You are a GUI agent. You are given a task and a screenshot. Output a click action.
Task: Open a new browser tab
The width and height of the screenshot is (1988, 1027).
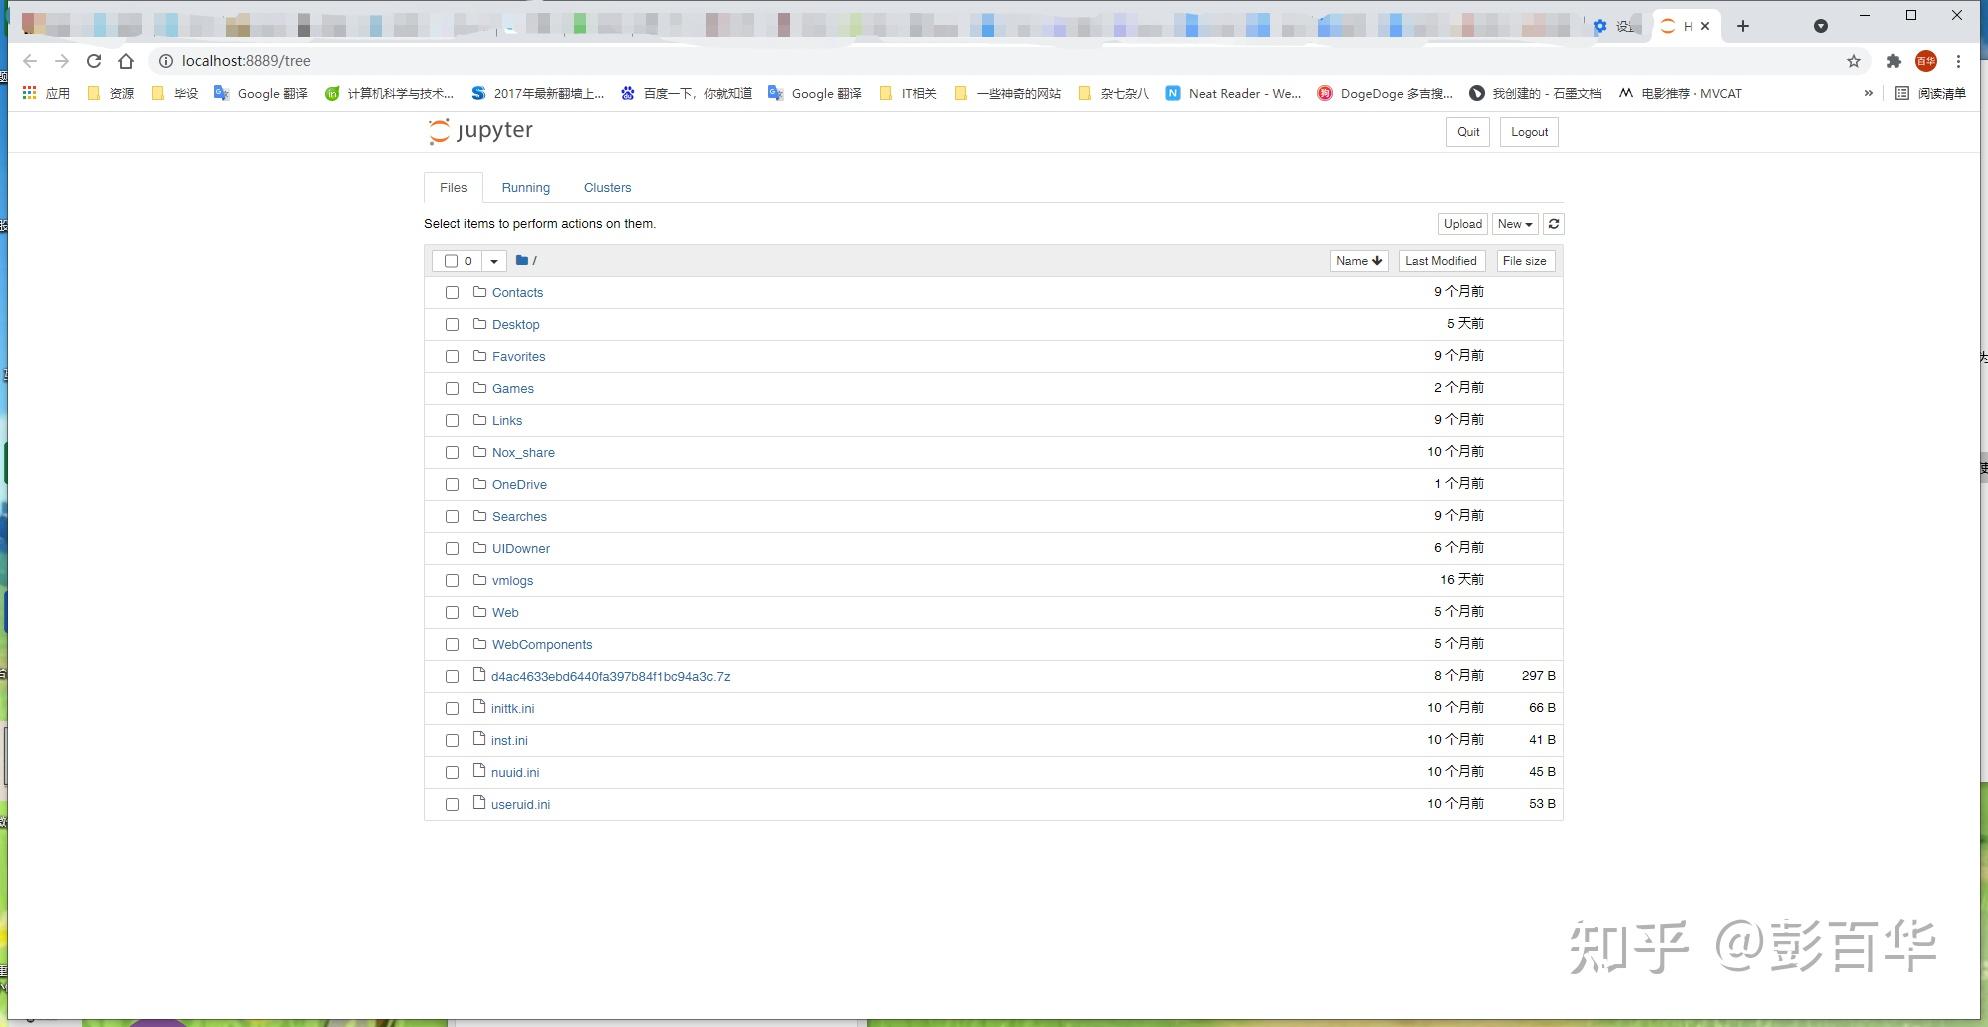pos(1743,26)
